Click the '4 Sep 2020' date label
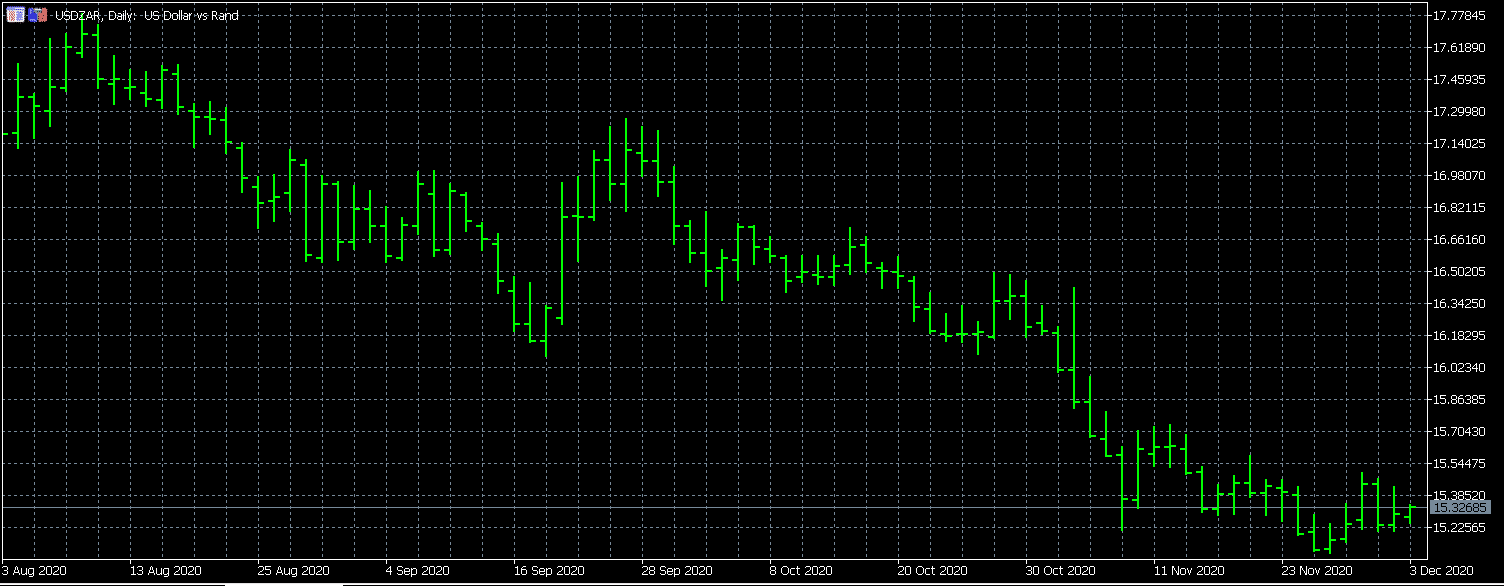This screenshot has width=1504, height=586. click(419, 571)
